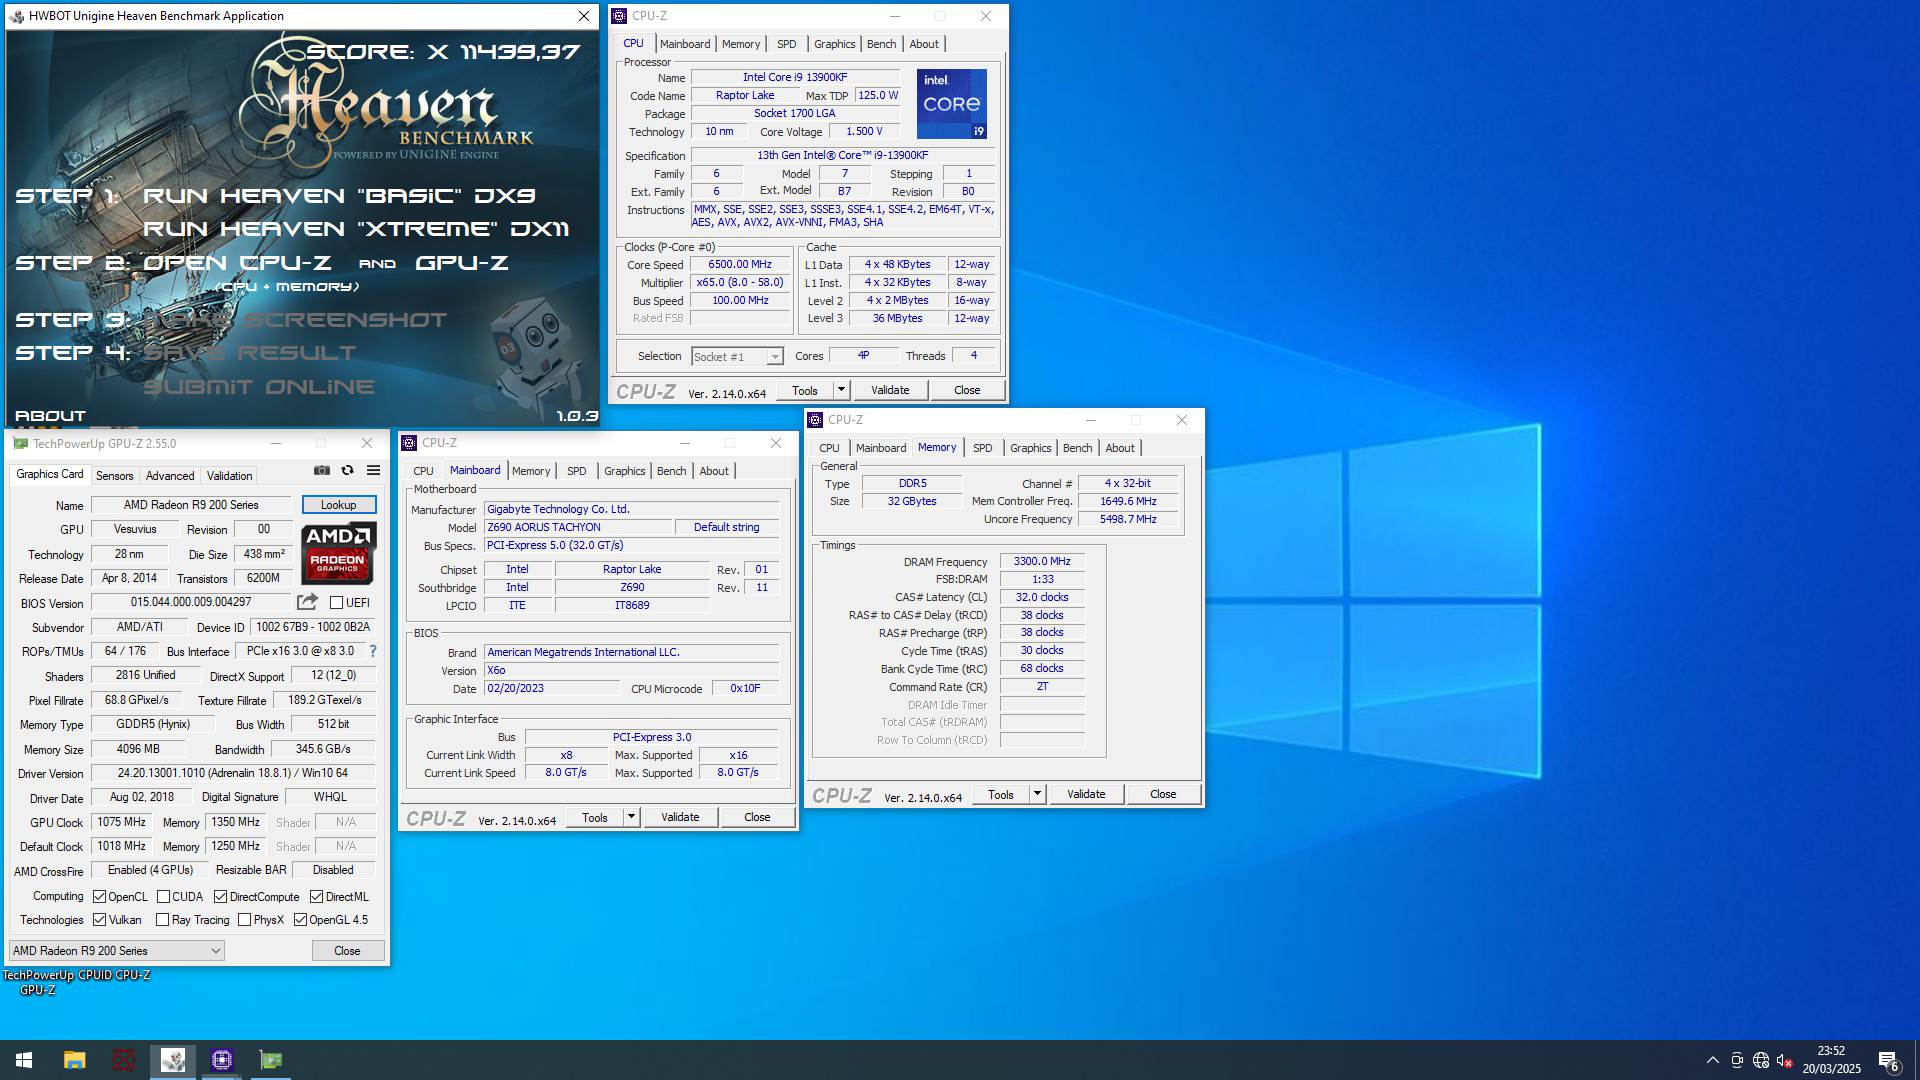The image size is (1920, 1080).
Task: Toggle UEFI checkbox in GPU-Z
Action: [337, 603]
